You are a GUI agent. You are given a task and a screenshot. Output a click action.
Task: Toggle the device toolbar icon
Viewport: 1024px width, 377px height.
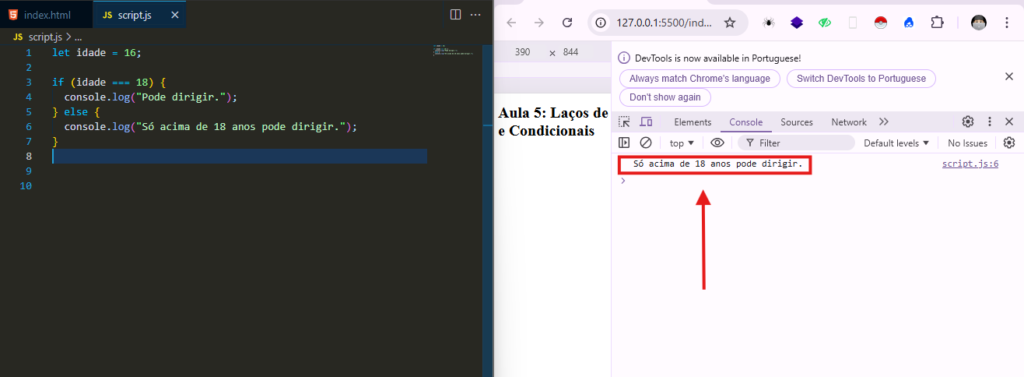pyautogui.click(x=646, y=122)
